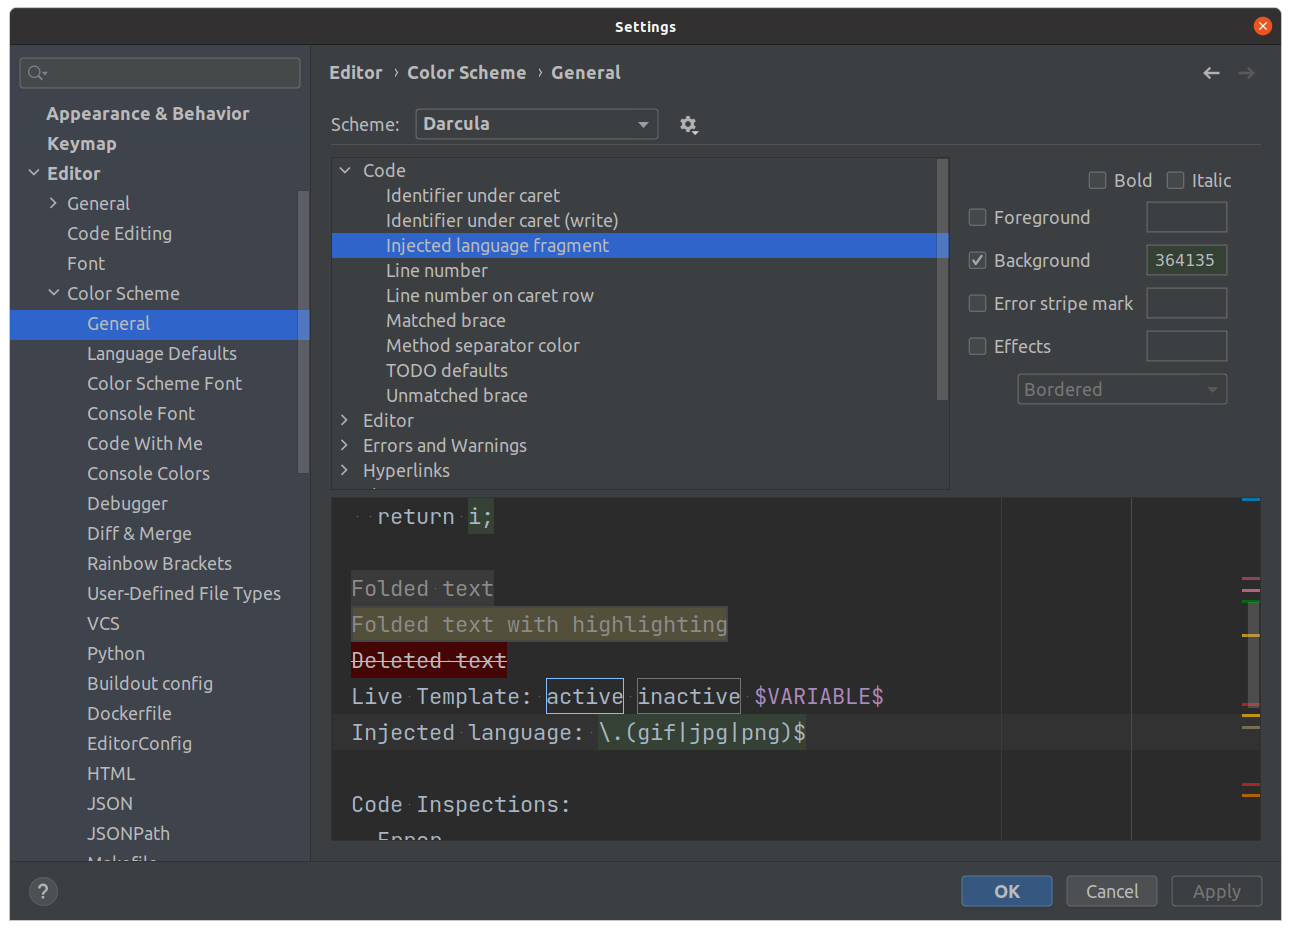Collapse the Color Scheme tree node

54,293
